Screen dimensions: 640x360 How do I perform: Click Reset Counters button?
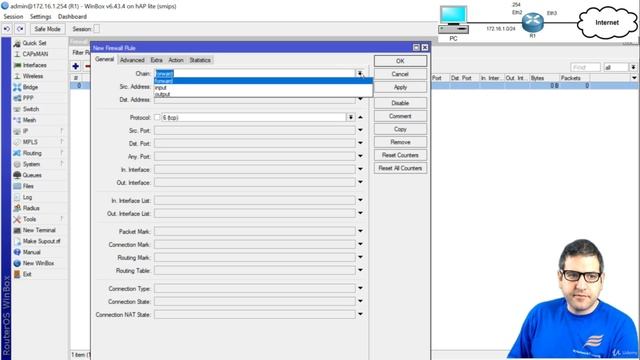point(400,156)
